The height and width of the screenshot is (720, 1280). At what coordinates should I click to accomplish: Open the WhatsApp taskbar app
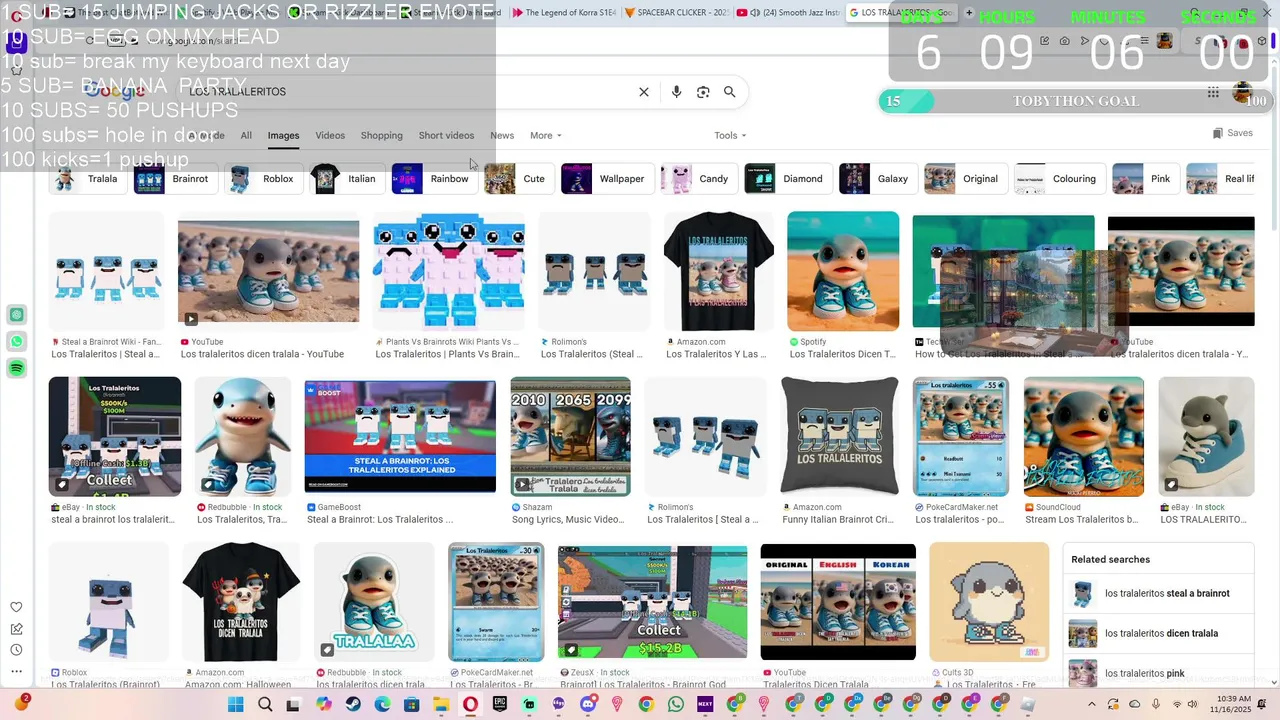point(676,705)
